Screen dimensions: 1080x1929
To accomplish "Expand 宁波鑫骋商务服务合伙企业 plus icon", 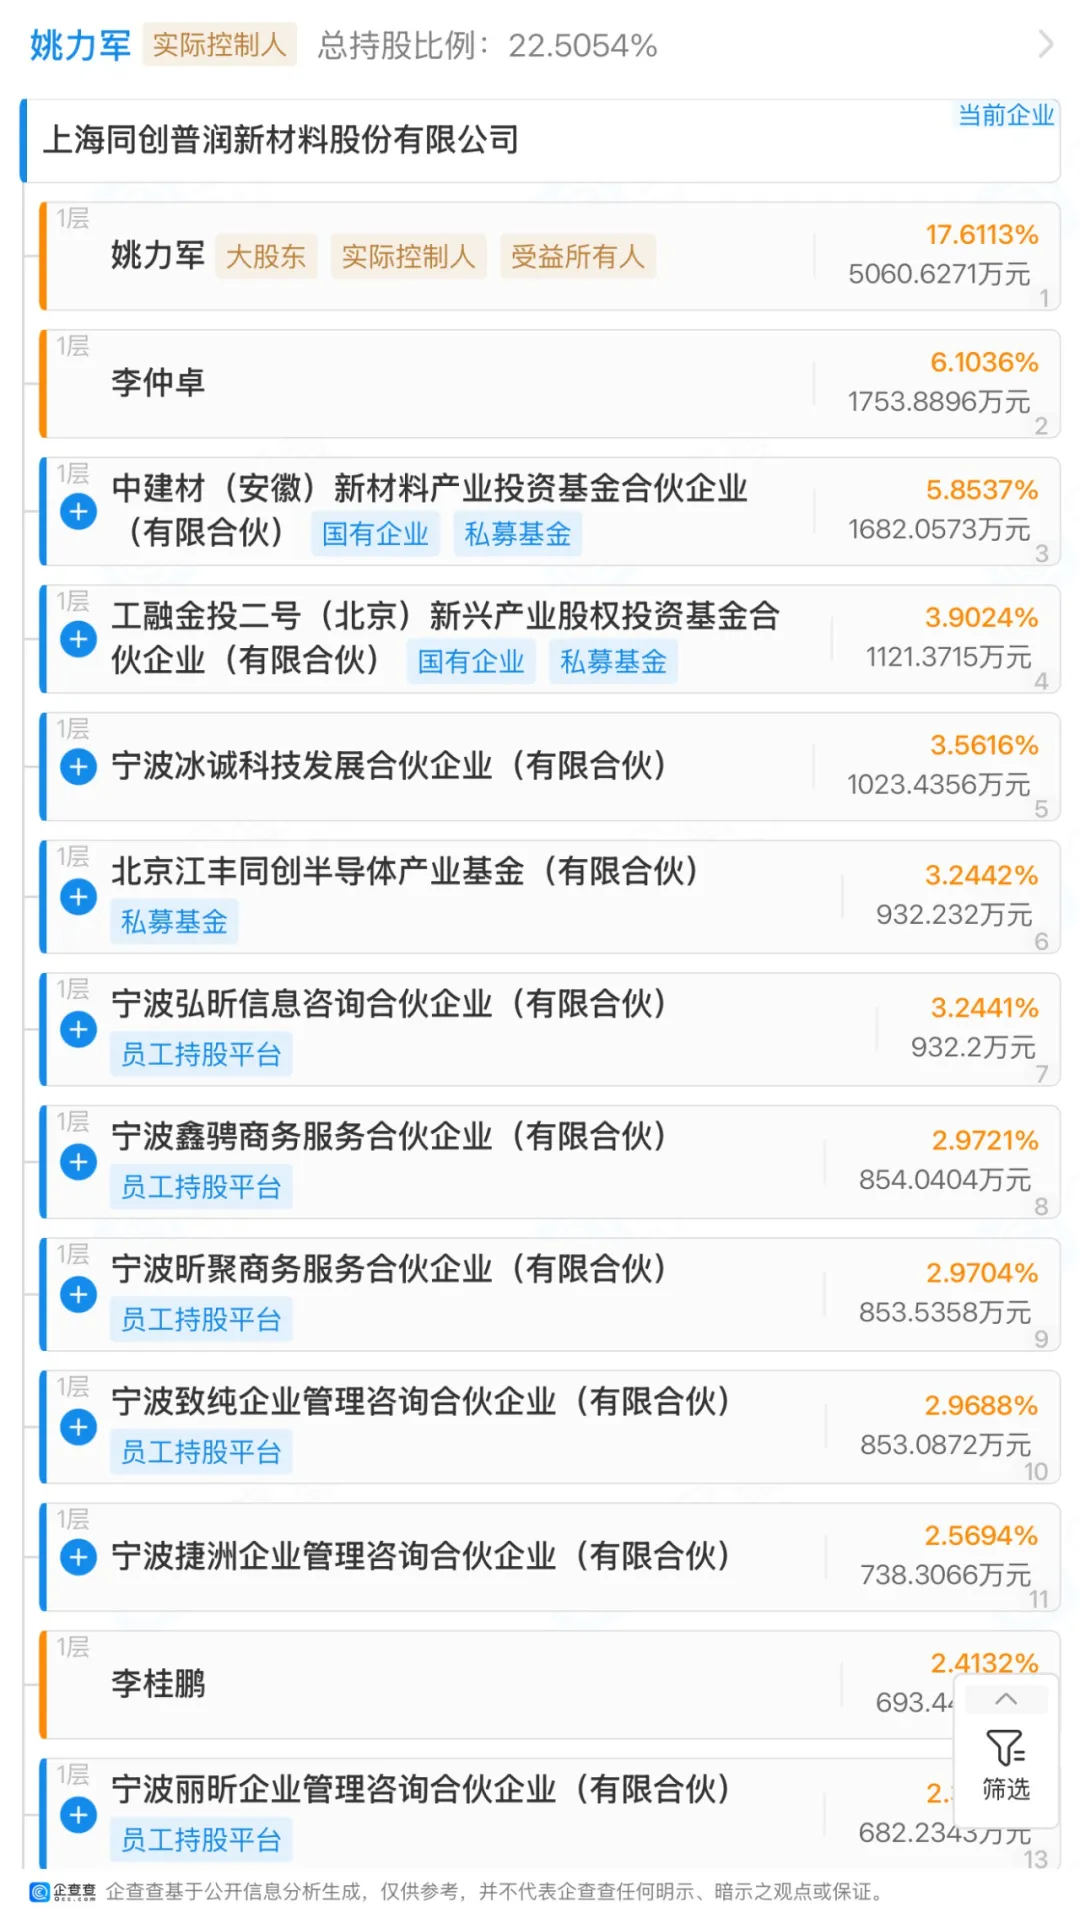I will click(x=78, y=1162).
